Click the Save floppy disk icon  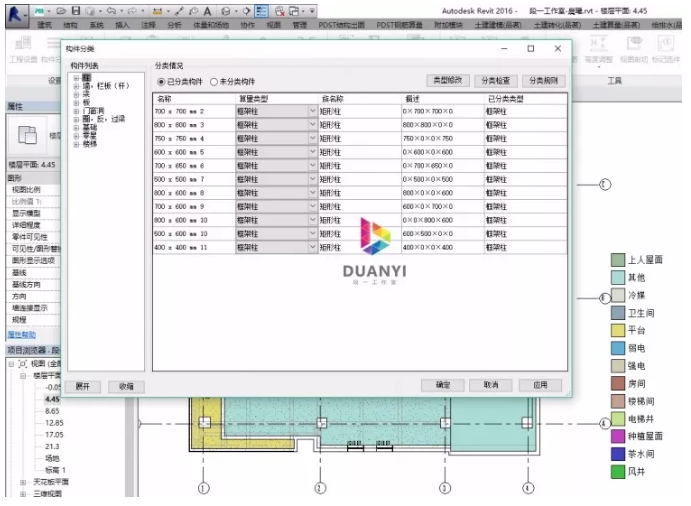(x=76, y=11)
